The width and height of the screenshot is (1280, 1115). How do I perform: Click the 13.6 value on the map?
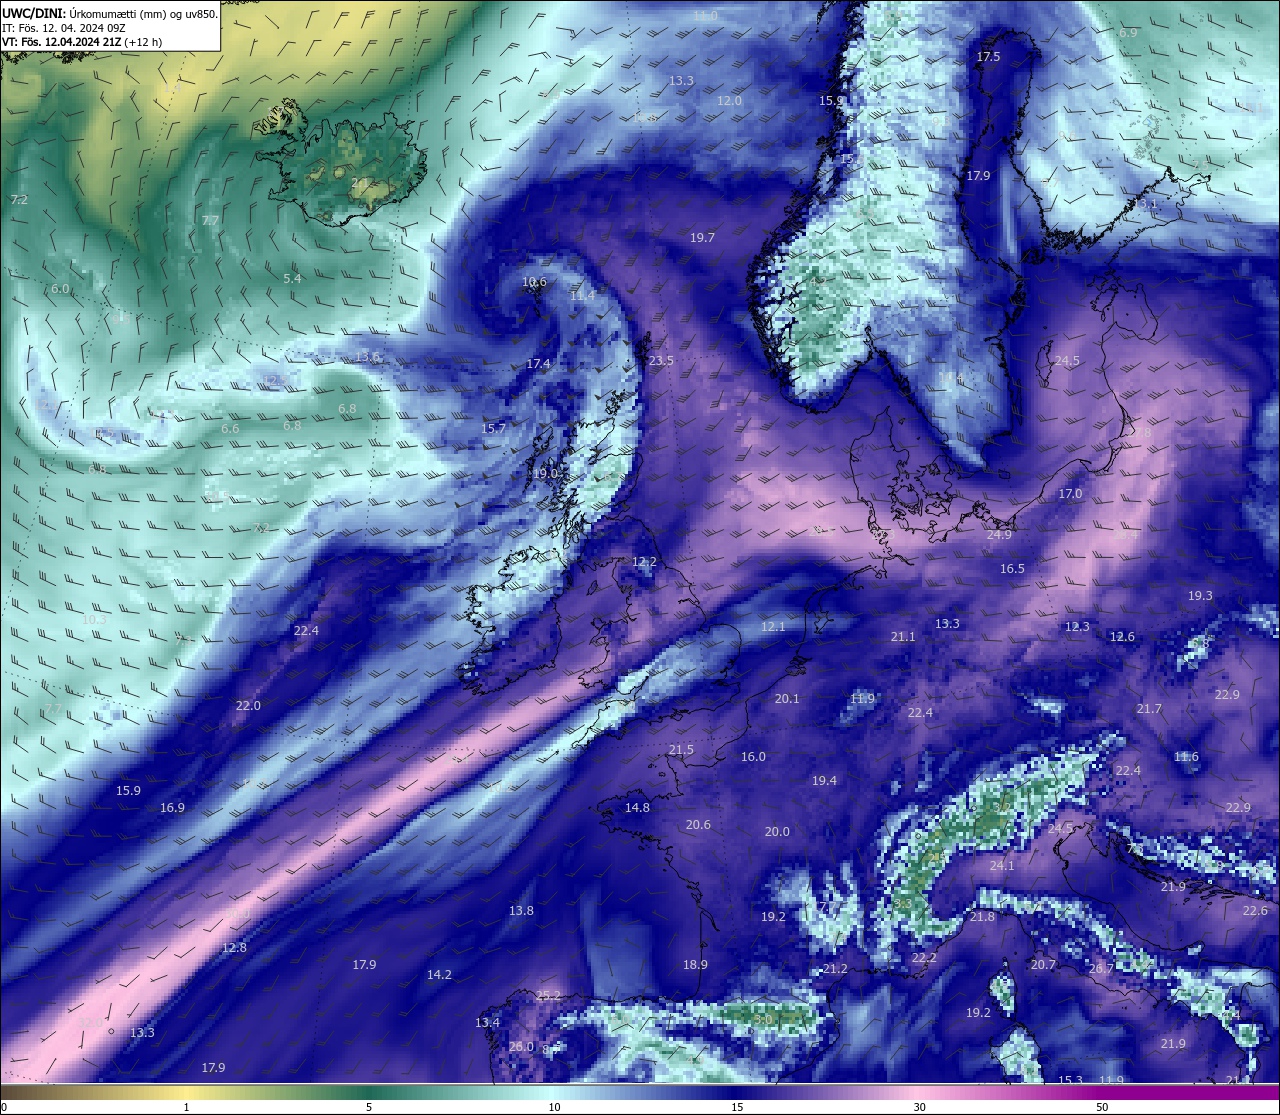click(367, 357)
